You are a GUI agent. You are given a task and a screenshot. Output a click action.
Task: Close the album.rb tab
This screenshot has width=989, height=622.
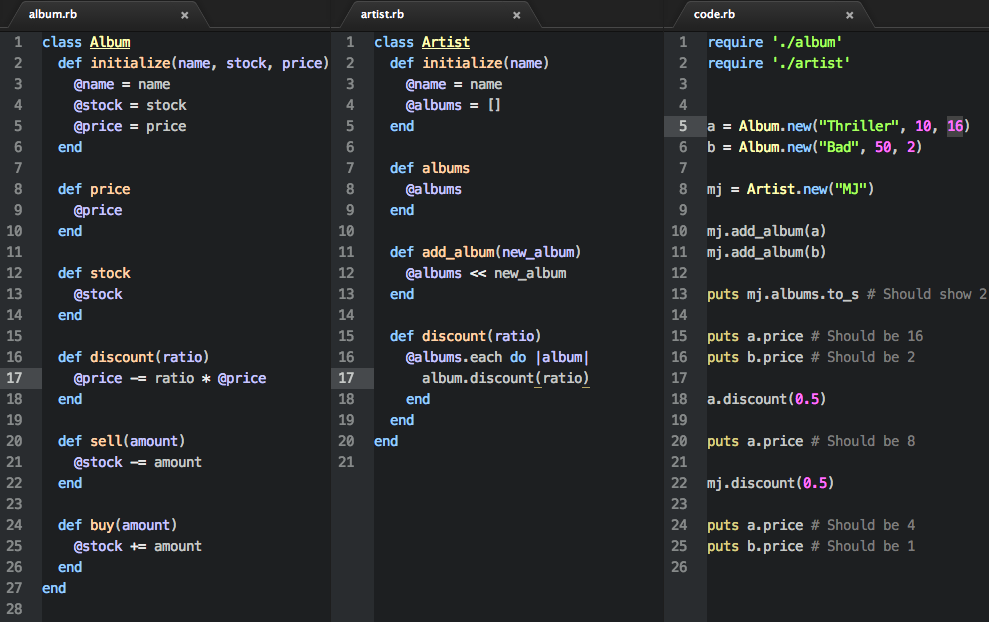(x=184, y=15)
